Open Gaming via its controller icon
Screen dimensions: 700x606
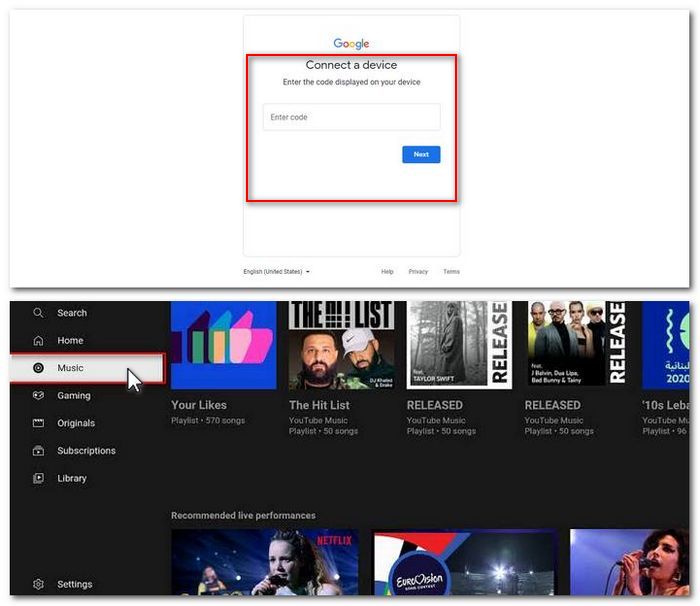[38, 396]
